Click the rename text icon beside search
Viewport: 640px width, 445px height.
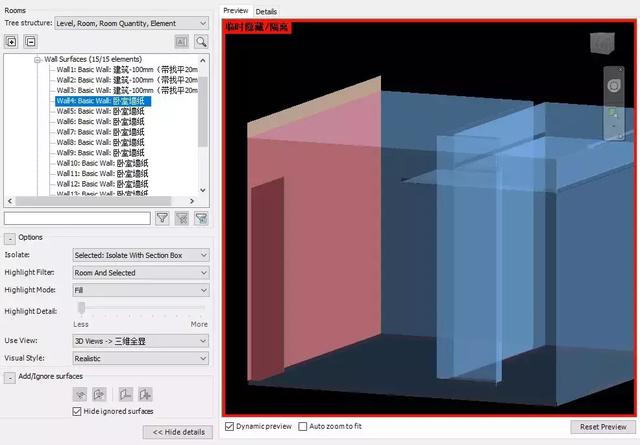[x=182, y=41]
